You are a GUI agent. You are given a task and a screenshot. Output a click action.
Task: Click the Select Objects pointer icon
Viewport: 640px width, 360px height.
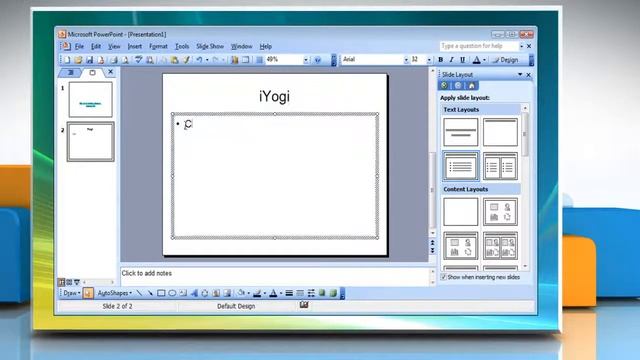[88, 293]
